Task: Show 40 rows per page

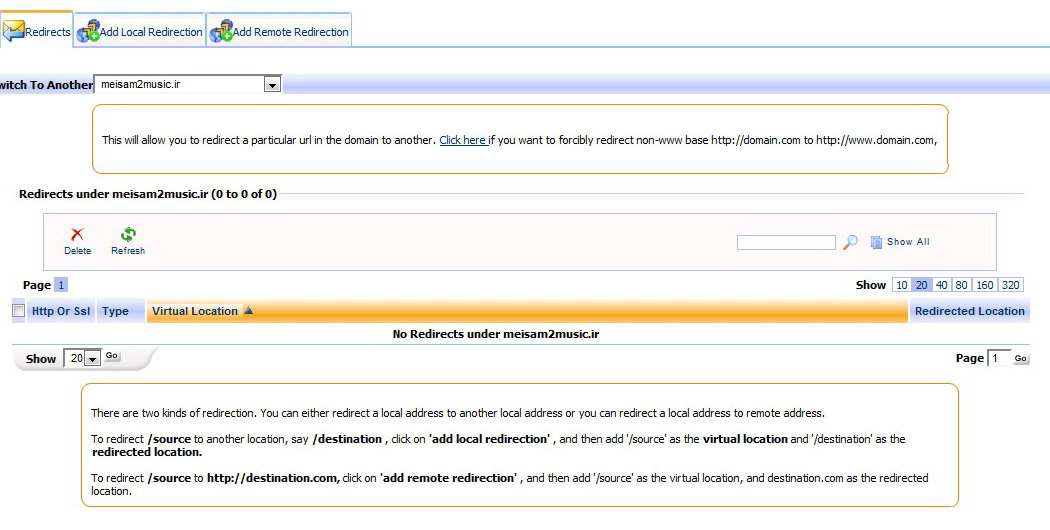Action: click(942, 285)
